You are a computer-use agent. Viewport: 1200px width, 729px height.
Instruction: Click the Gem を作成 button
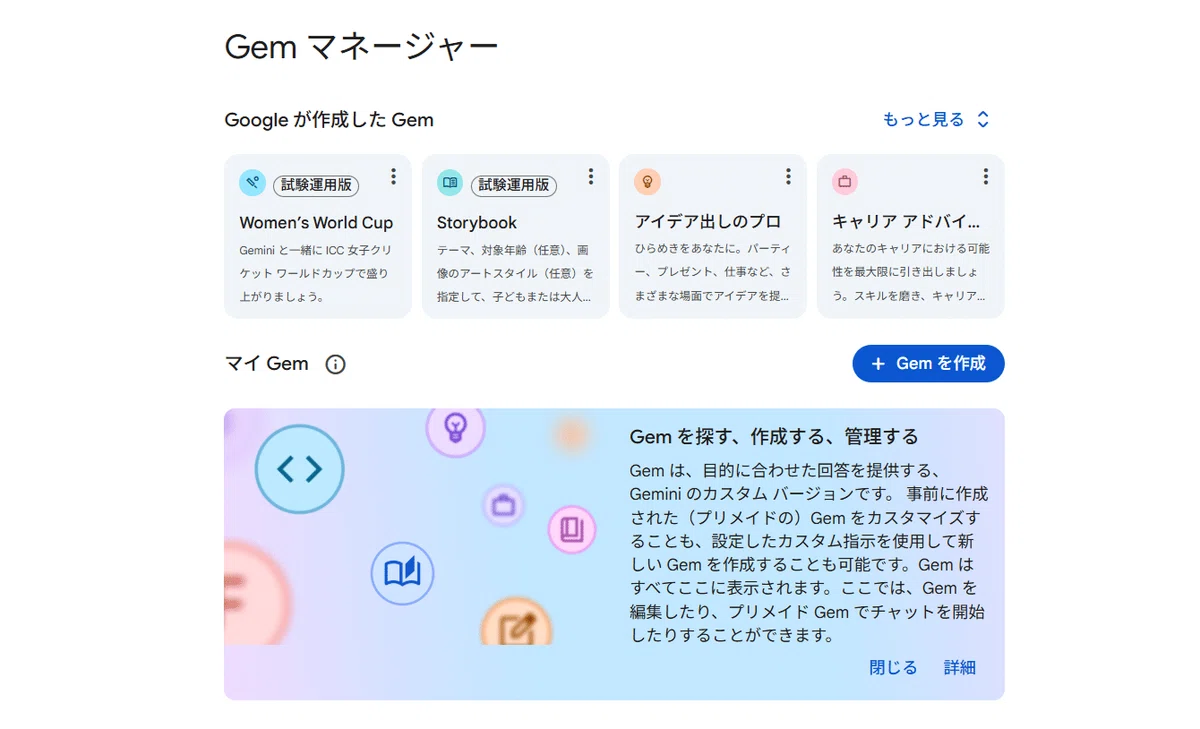click(928, 364)
